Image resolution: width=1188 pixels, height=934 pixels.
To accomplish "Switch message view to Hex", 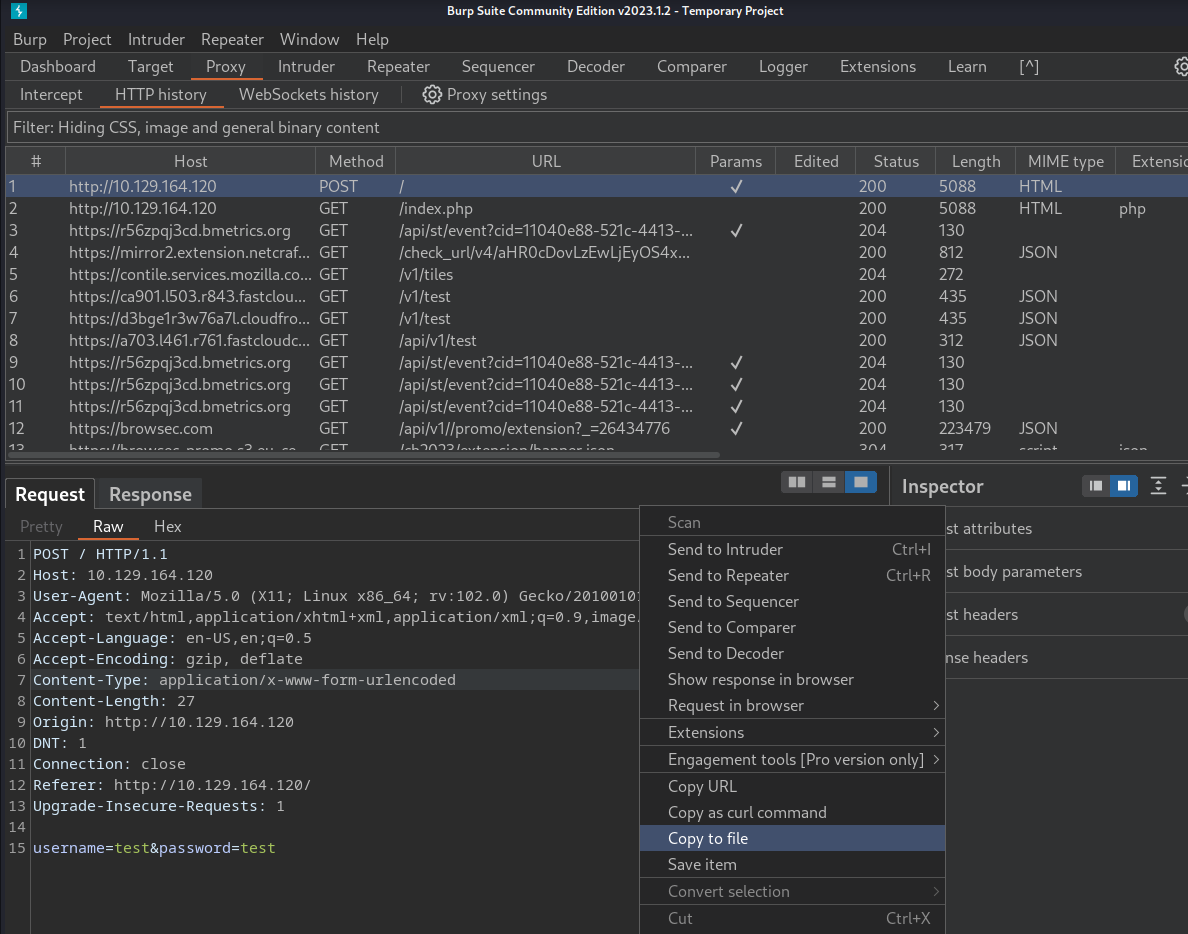I will (x=167, y=526).
